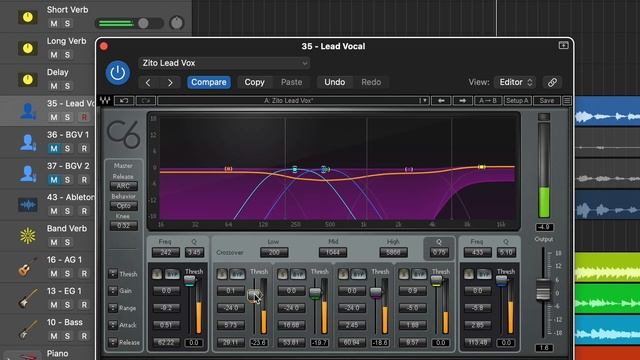
Task: Select the yellow band node on the EQ graph
Action: click(x=482, y=167)
